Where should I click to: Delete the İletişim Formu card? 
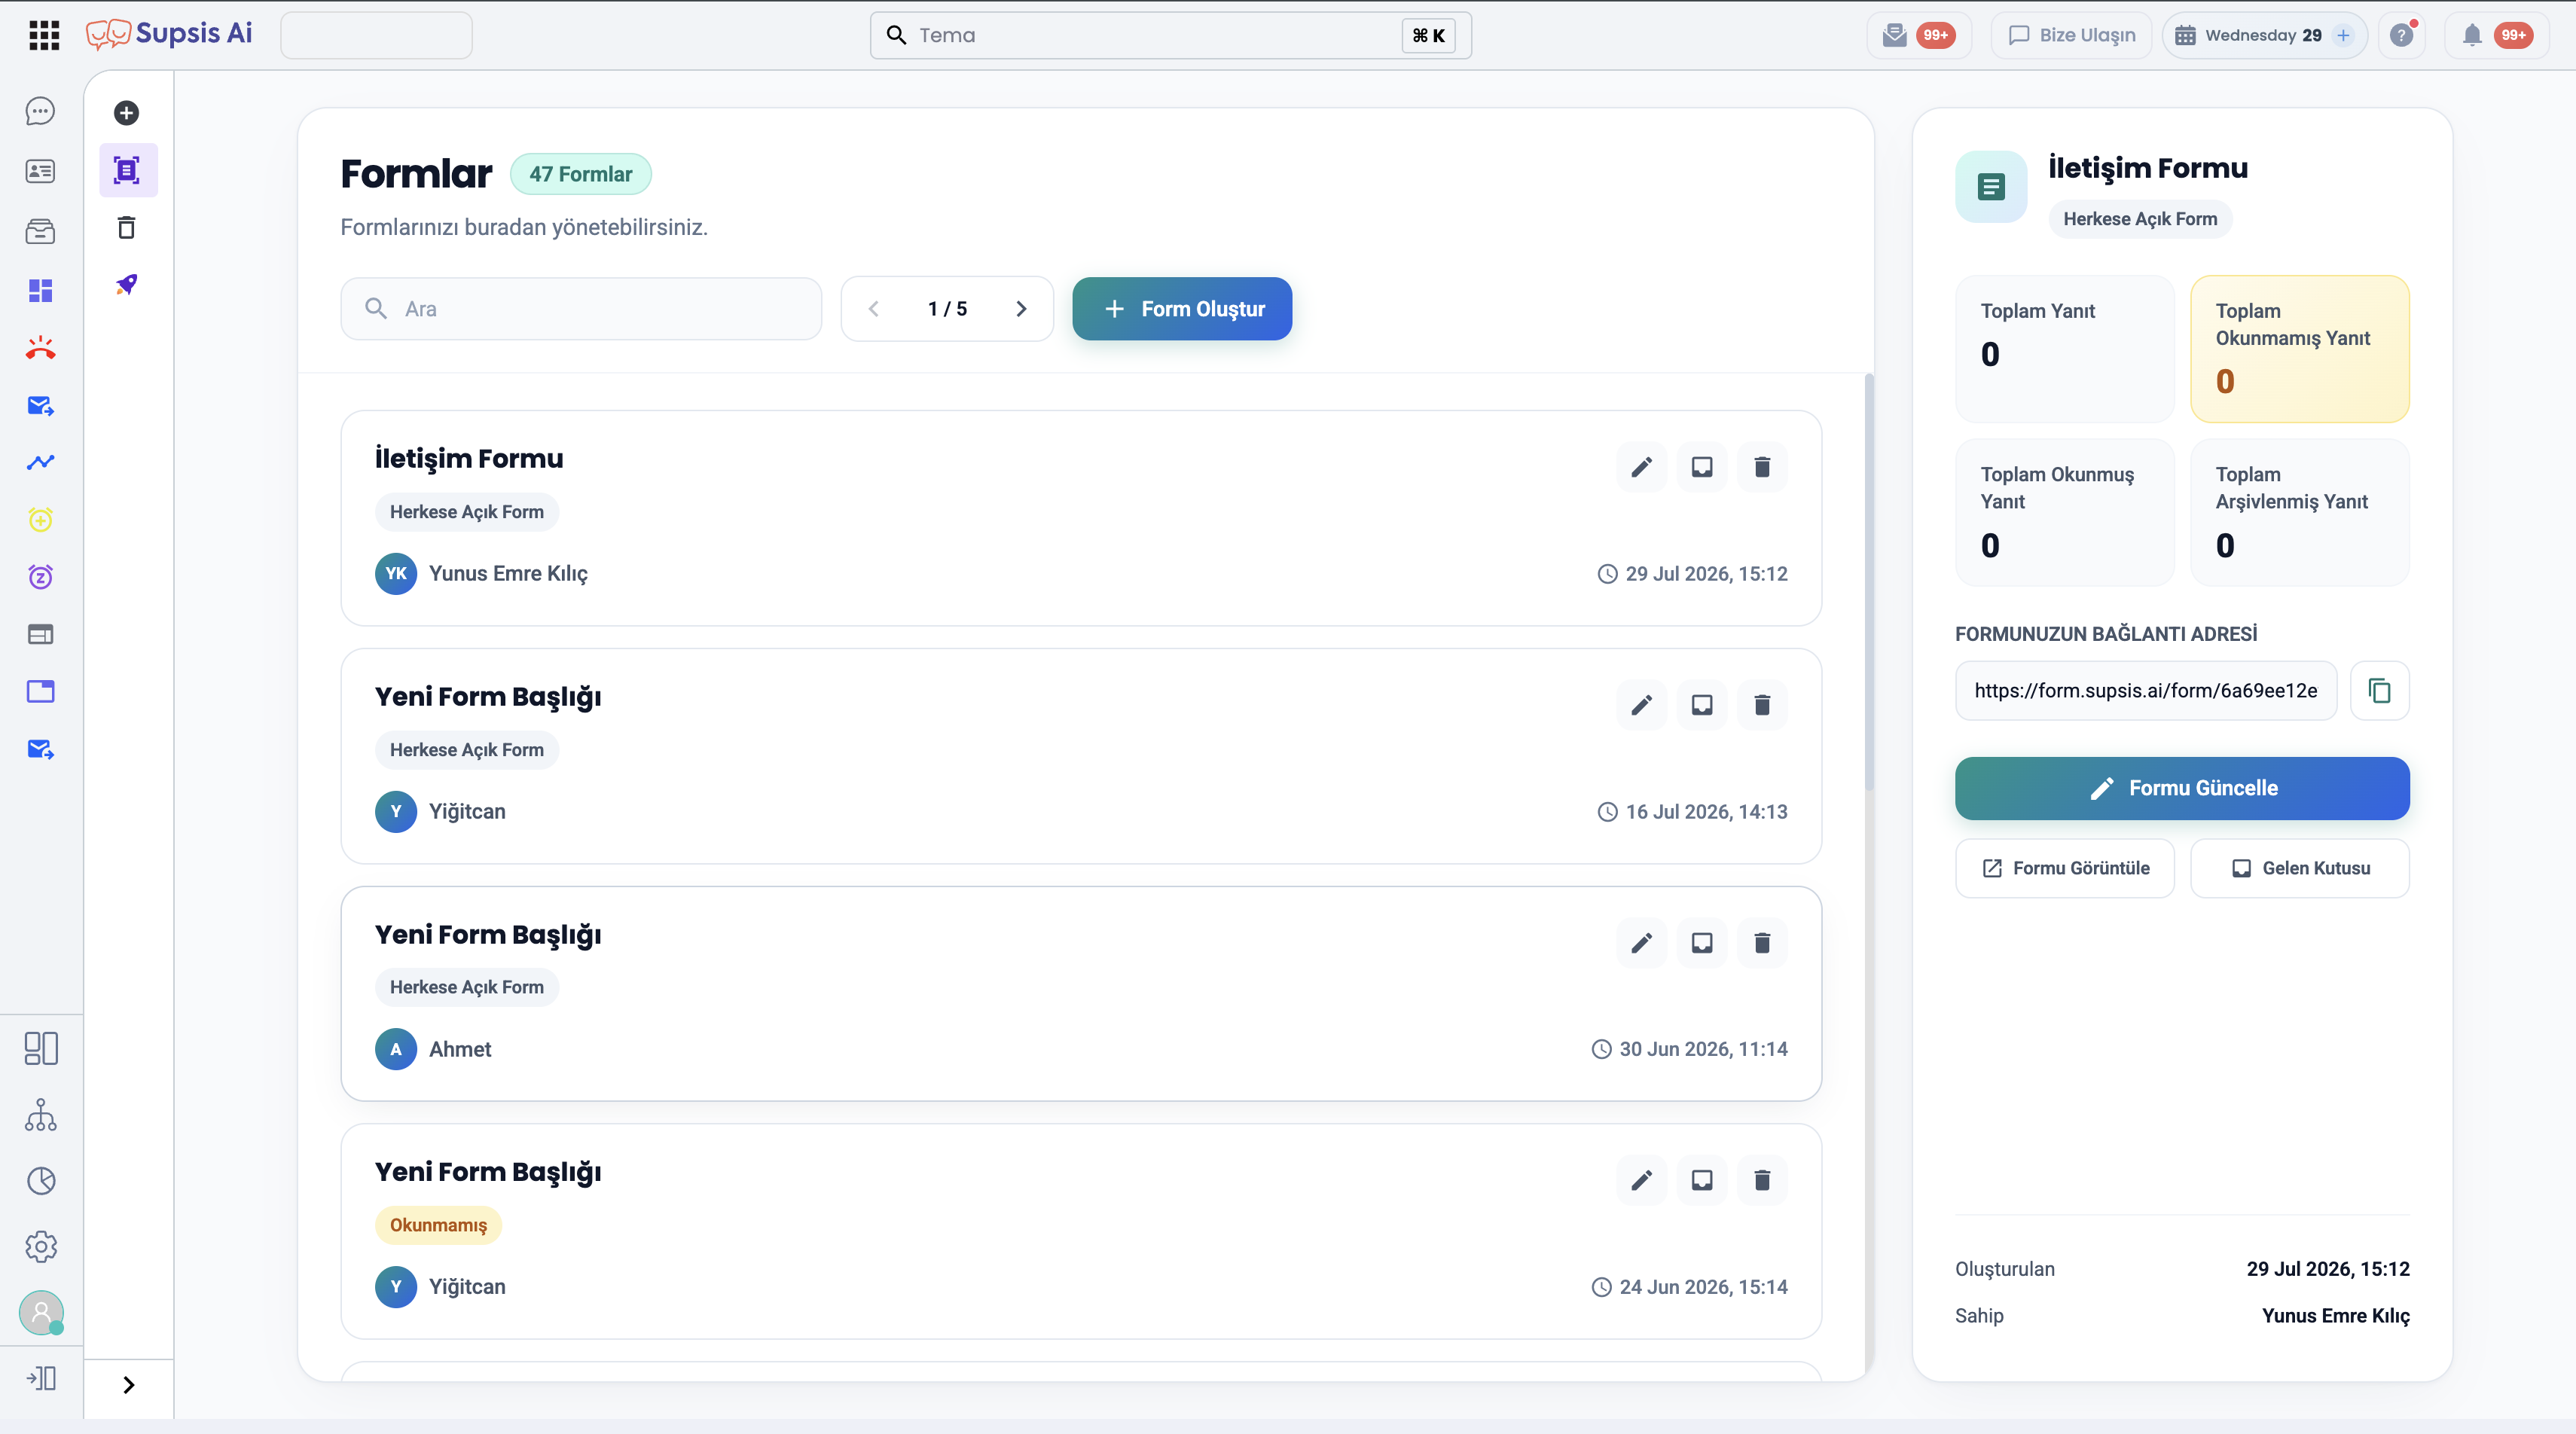[x=1762, y=467]
